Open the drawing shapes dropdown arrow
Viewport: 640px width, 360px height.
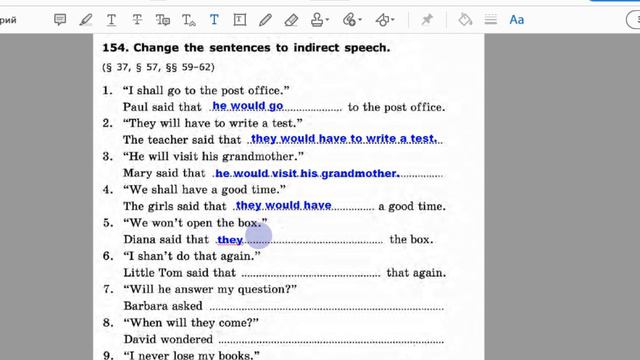(x=393, y=20)
